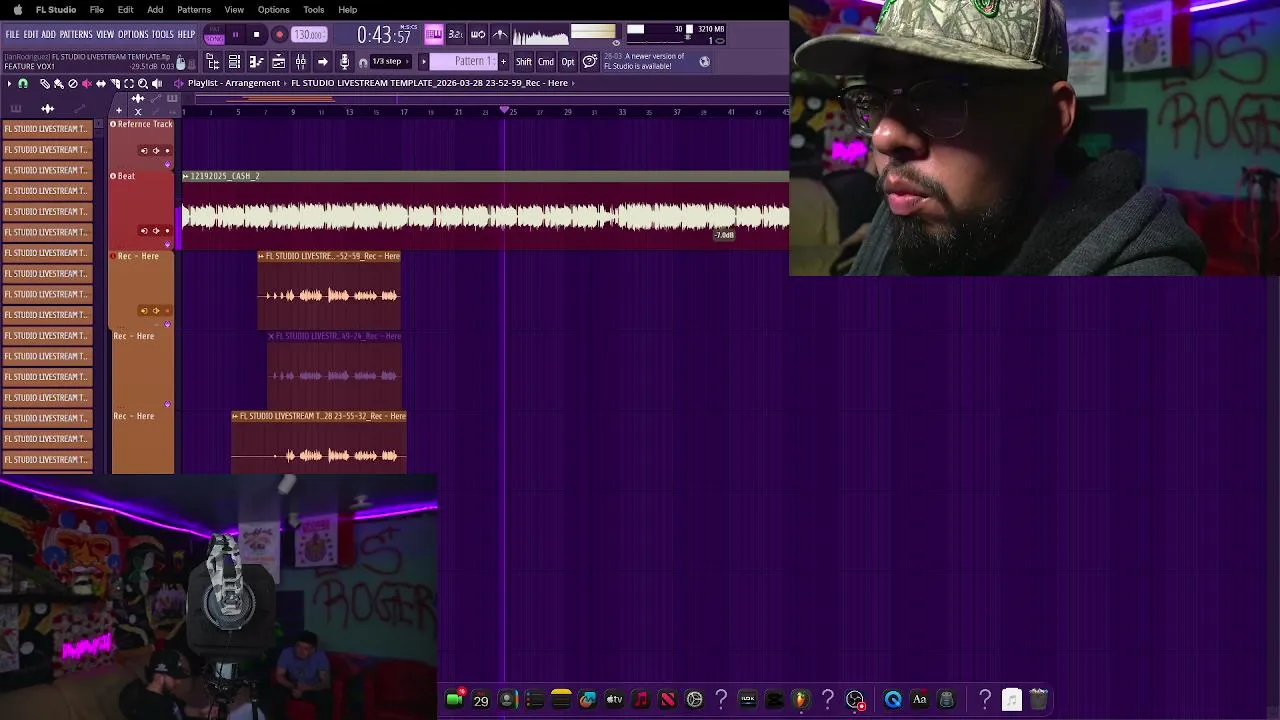Open FL Studio app in the Dock

(800, 699)
